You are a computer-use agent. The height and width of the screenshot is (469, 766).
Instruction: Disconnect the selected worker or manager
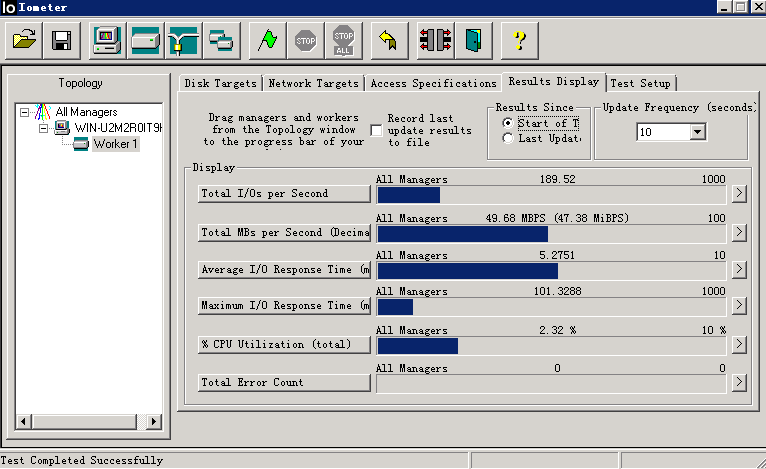coord(435,41)
